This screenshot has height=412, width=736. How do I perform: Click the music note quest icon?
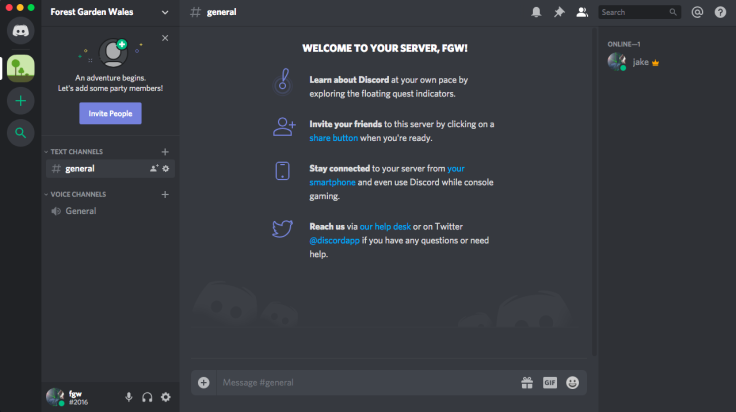[283, 81]
